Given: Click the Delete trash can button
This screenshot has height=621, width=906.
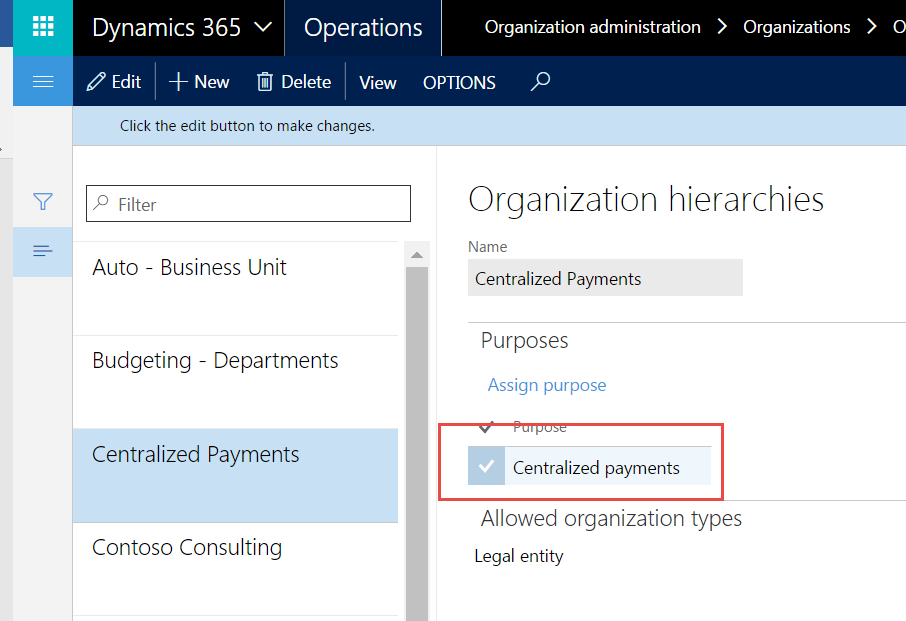Looking at the screenshot, I should tap(294, 82).
